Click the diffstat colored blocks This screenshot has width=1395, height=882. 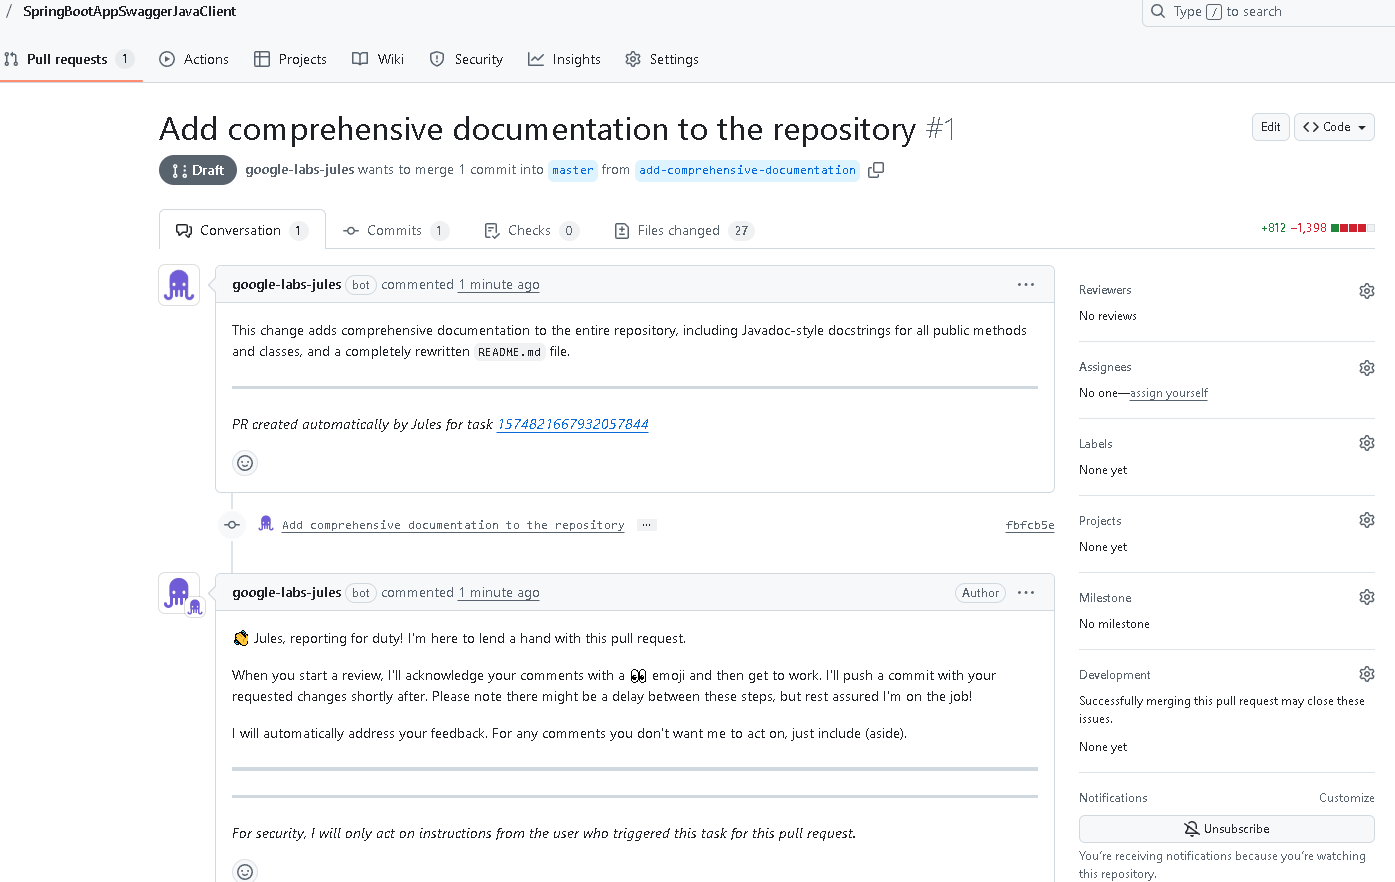[1352, 228]
